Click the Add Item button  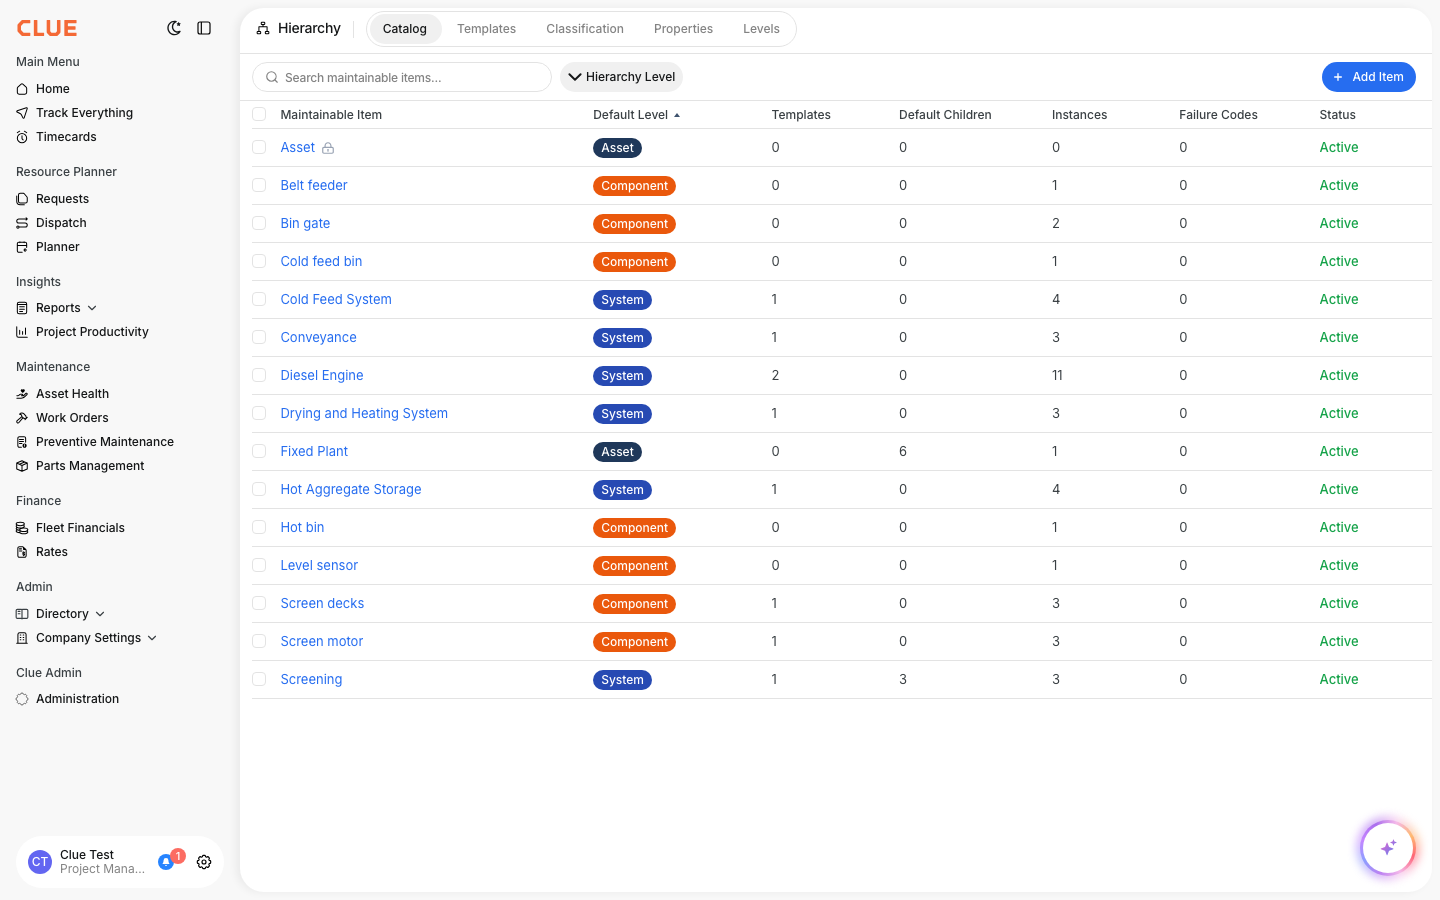tap(1368, 76)
